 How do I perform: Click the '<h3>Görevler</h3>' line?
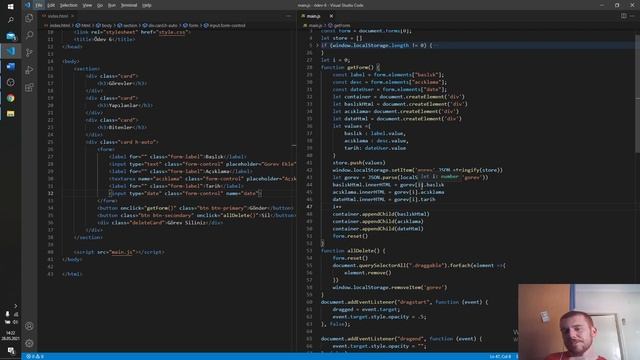click(x=122, y=83)
